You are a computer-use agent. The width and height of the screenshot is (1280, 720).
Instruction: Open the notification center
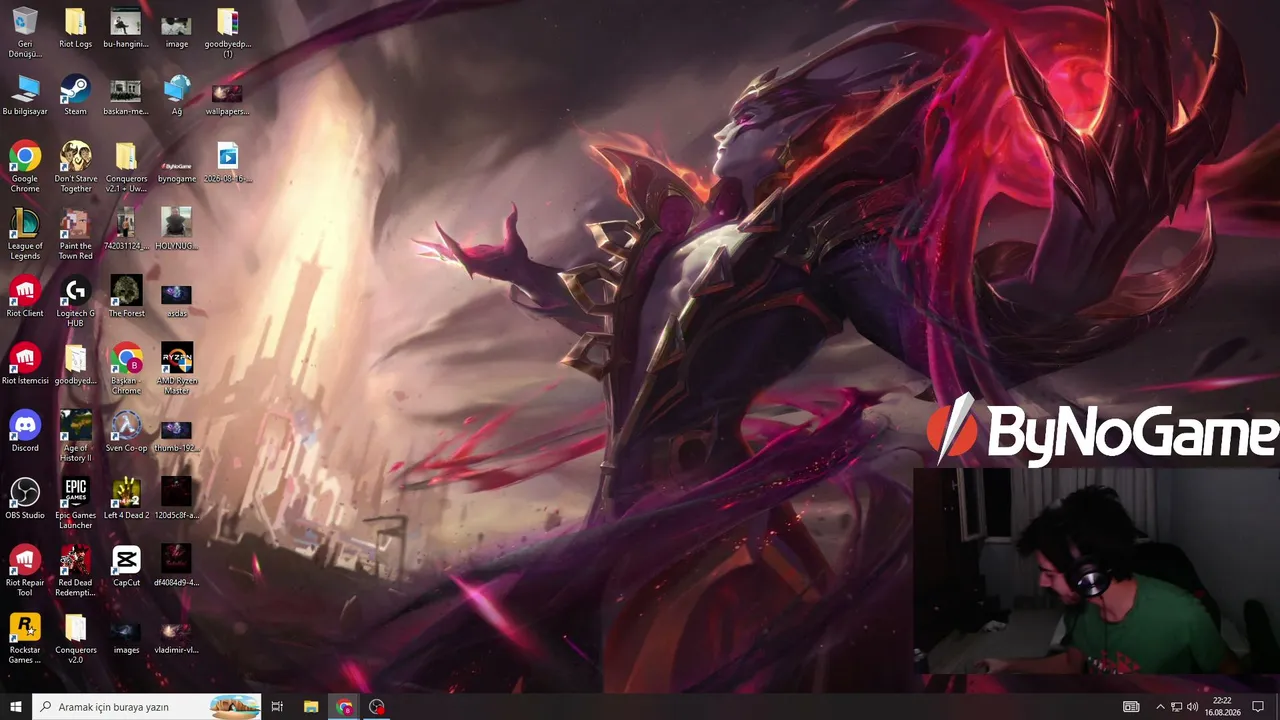pyautogui.click(x=1258, y=707)
